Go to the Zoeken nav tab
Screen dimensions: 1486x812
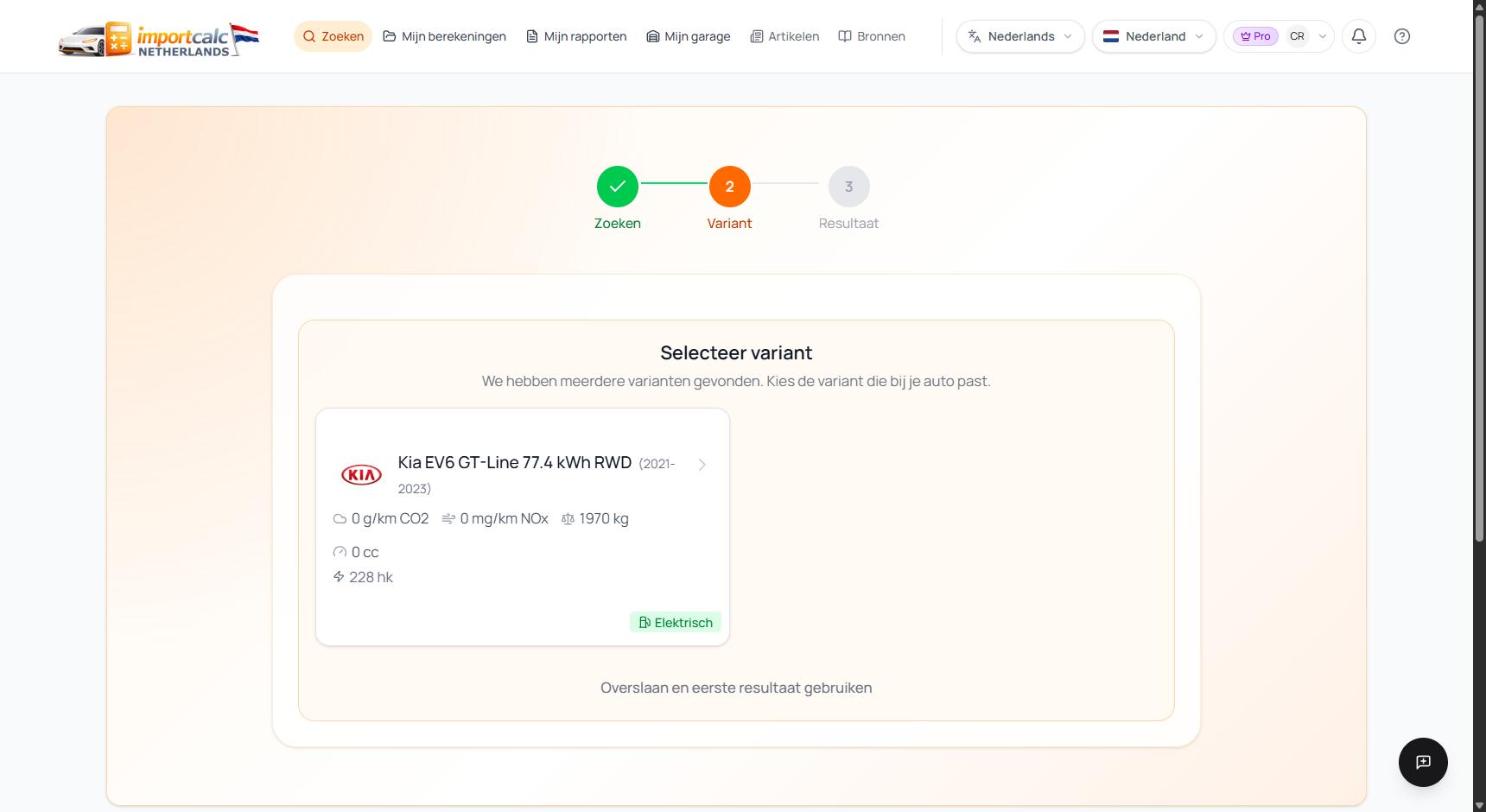coord(333,36)
